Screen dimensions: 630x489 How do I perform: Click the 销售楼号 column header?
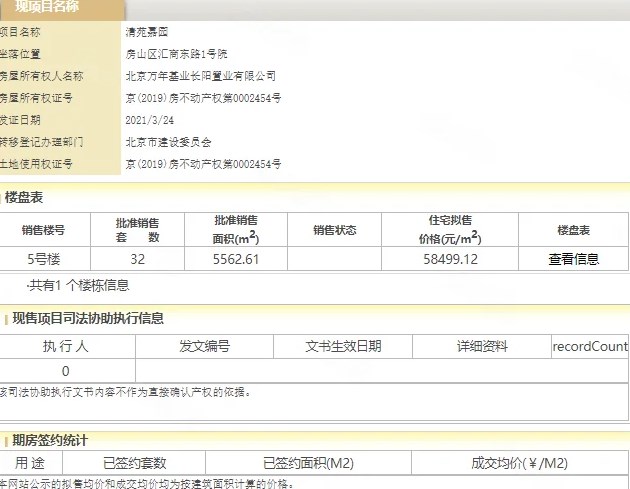point(44,230)
